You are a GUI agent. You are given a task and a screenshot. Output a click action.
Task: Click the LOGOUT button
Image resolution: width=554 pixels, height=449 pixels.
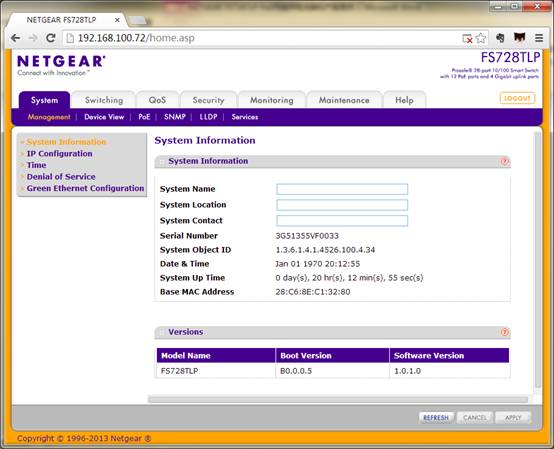[x=517, y=98]
